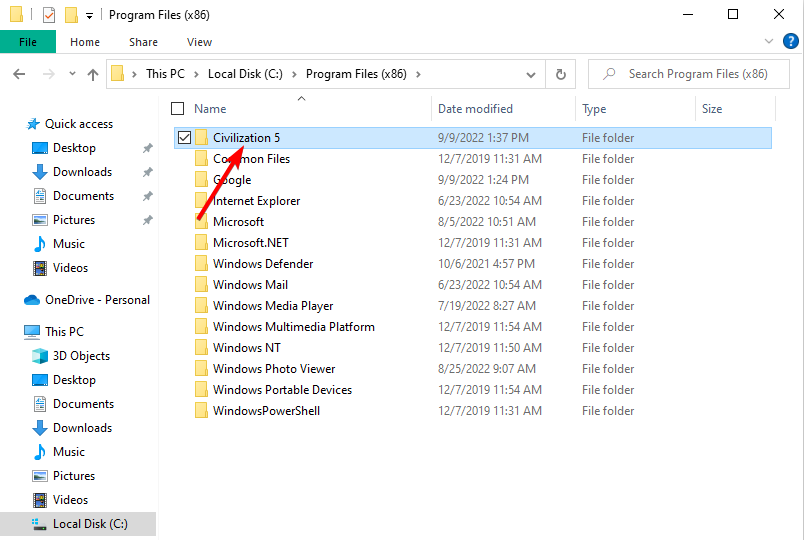Click the New folder icon in the title bar
The image size is (804, 540).
click(x=71, y=15)
